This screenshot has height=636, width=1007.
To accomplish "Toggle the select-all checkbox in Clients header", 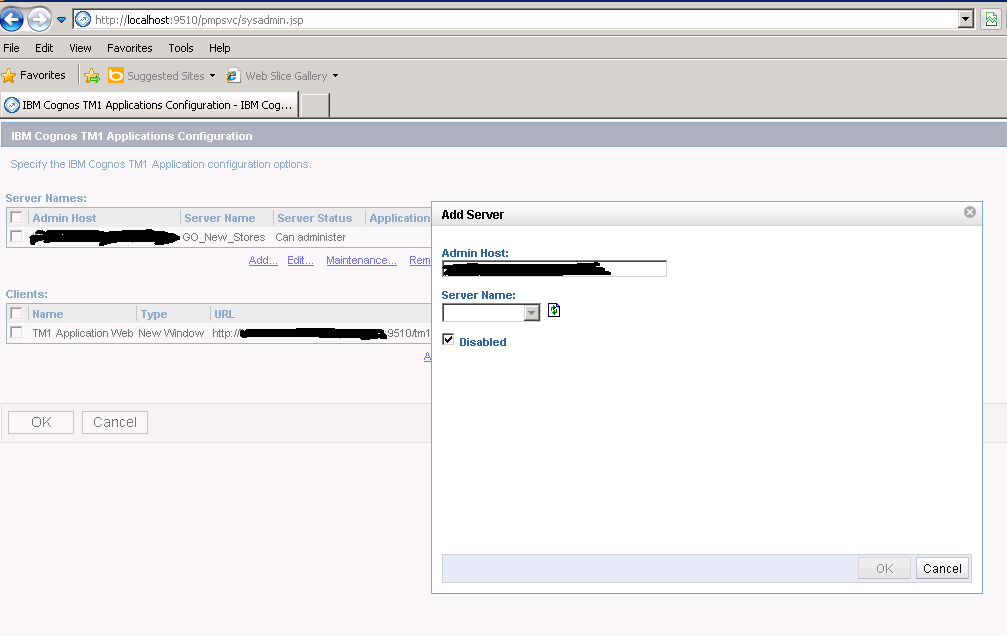I will [x=17, y=314].
